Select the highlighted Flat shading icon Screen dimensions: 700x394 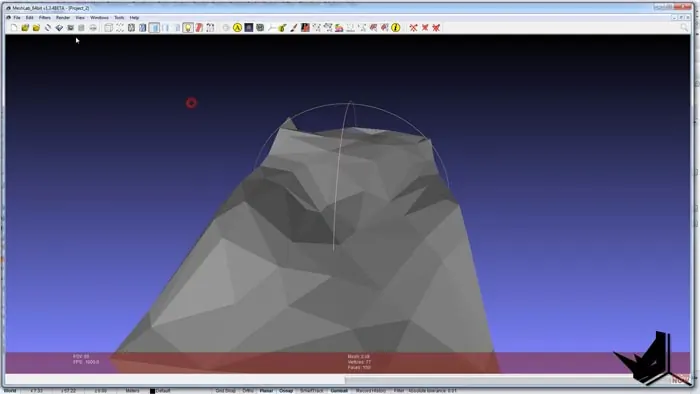[x=154, y=28]
